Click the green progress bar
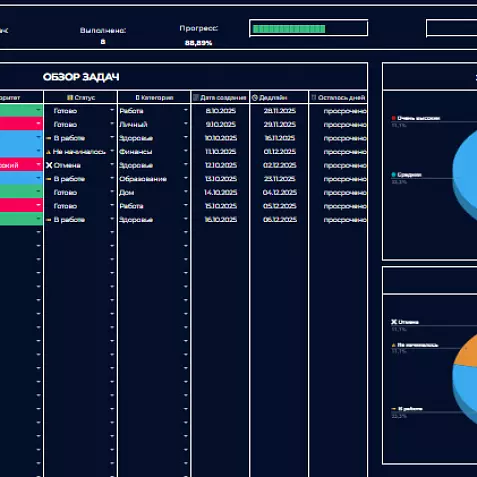This screenshot has height=477, width=477. pyautogui.click(x=289, y=29)
